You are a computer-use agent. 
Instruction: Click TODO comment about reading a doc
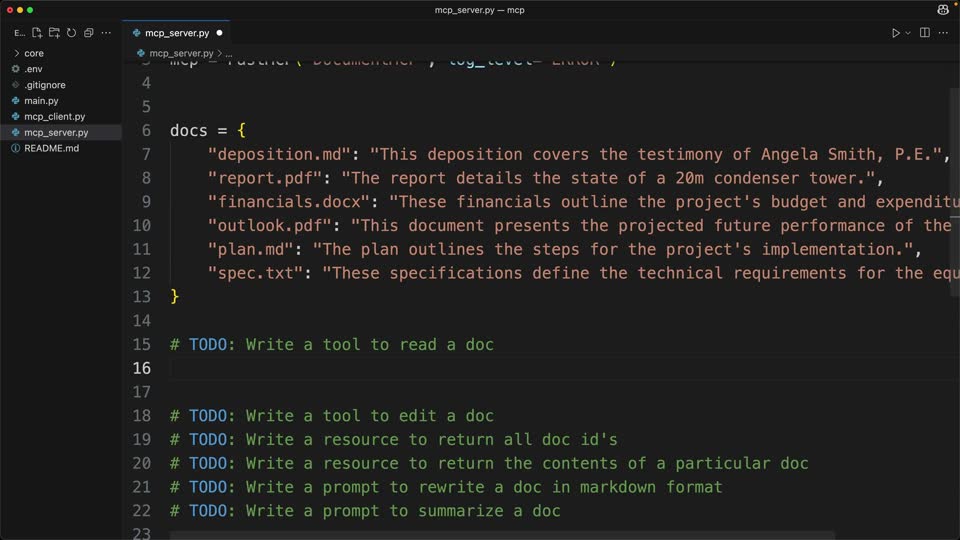click(331, 344)
